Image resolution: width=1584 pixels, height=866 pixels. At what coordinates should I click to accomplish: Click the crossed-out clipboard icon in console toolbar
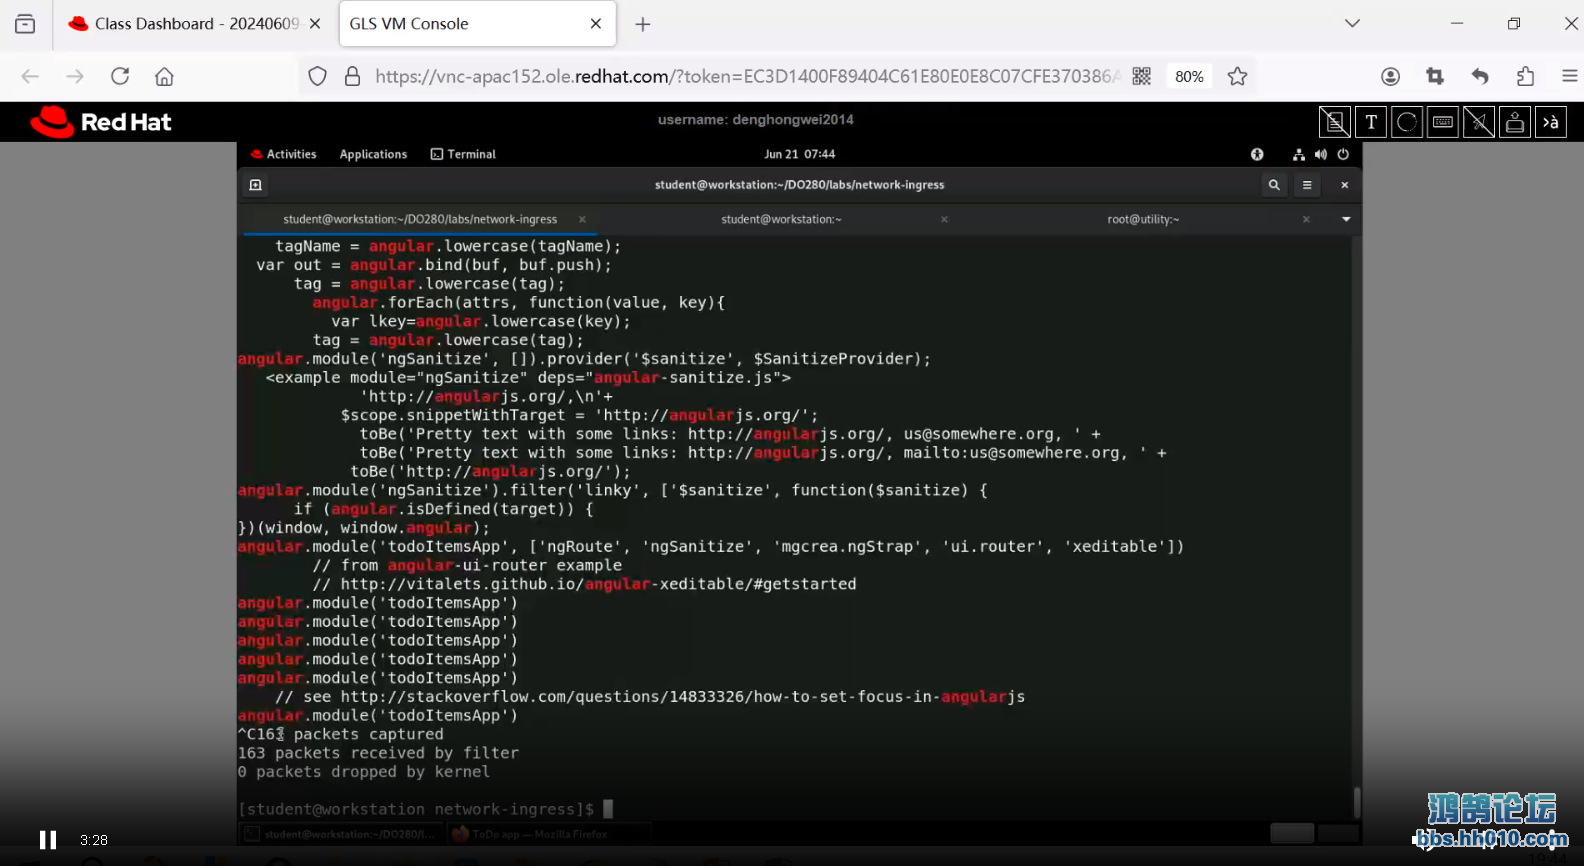(1335, 122)
